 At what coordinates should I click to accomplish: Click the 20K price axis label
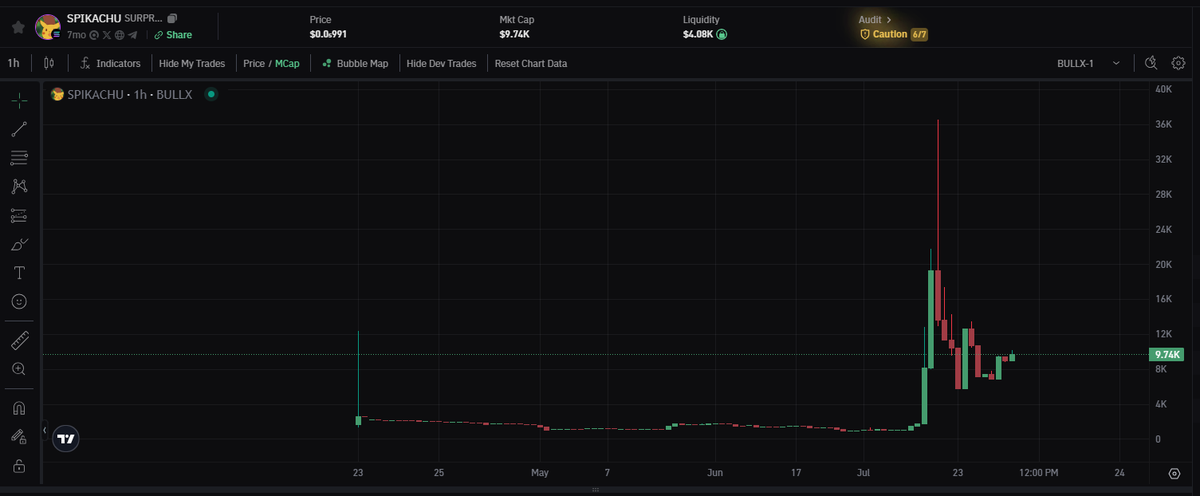coord(1163,264)
